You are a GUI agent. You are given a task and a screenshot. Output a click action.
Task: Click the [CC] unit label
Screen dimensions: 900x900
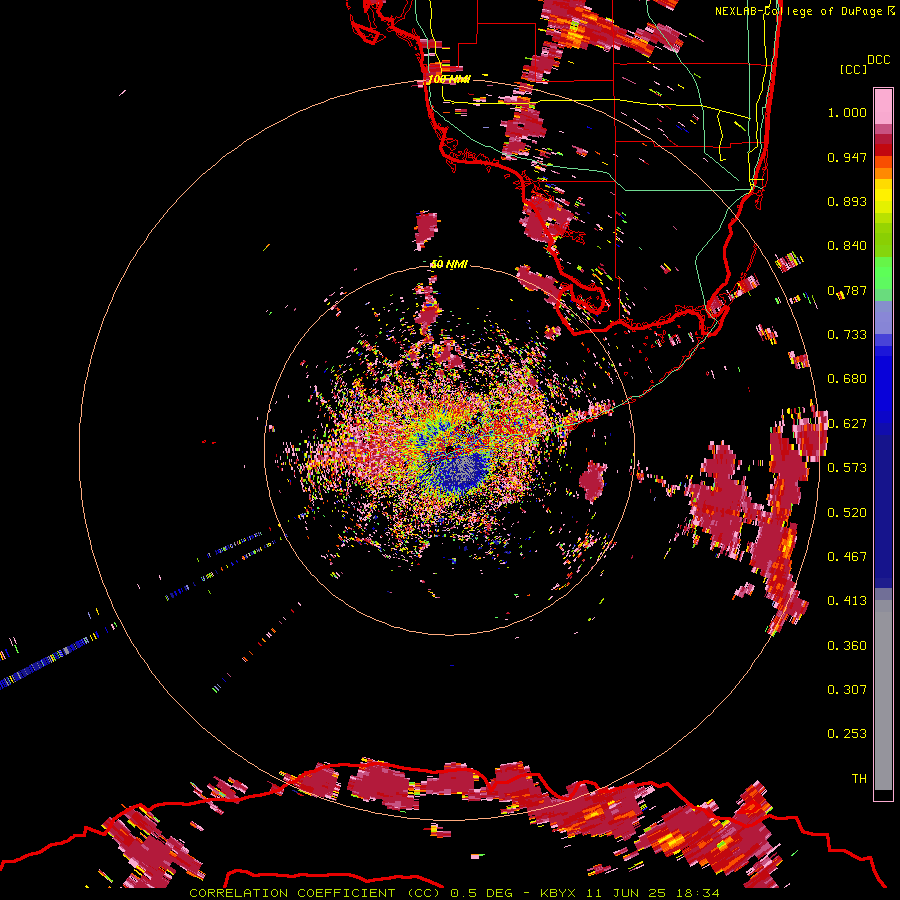[x=854, y=69]
